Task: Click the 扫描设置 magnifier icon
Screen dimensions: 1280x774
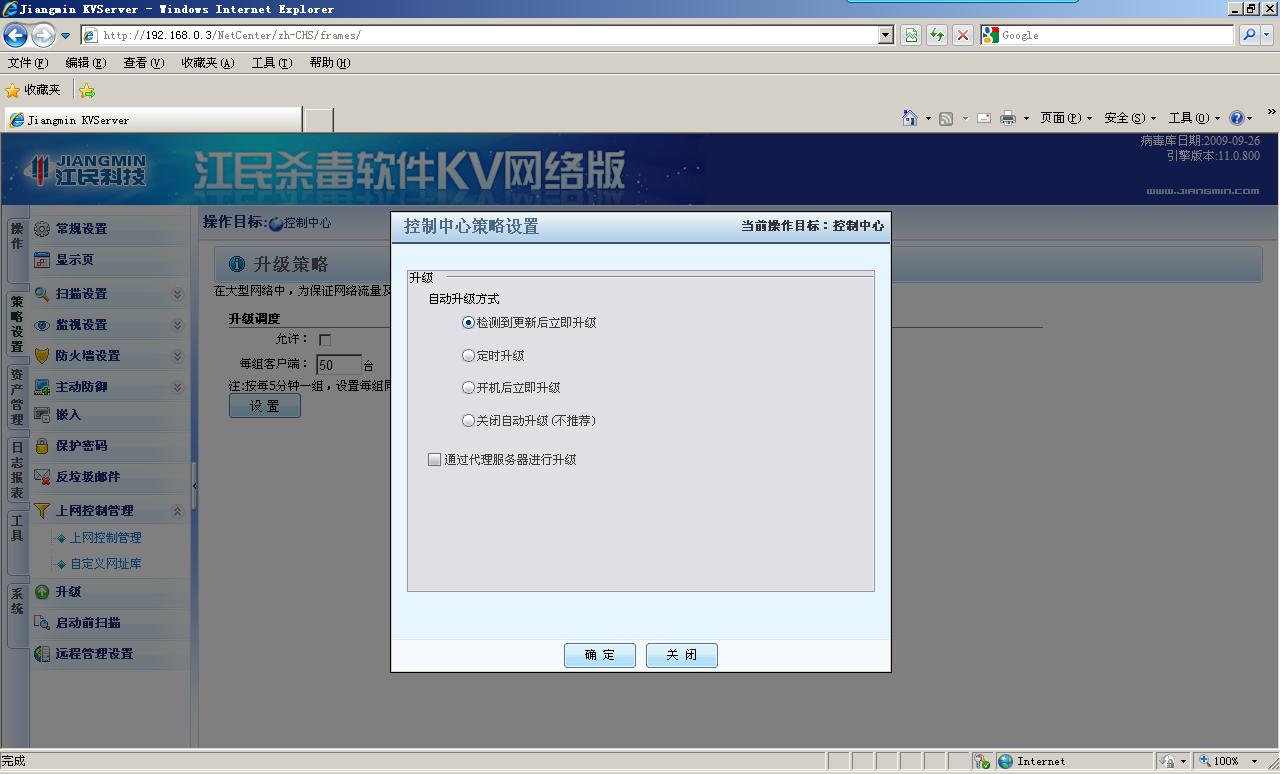Action: click(x=42, y=294)
